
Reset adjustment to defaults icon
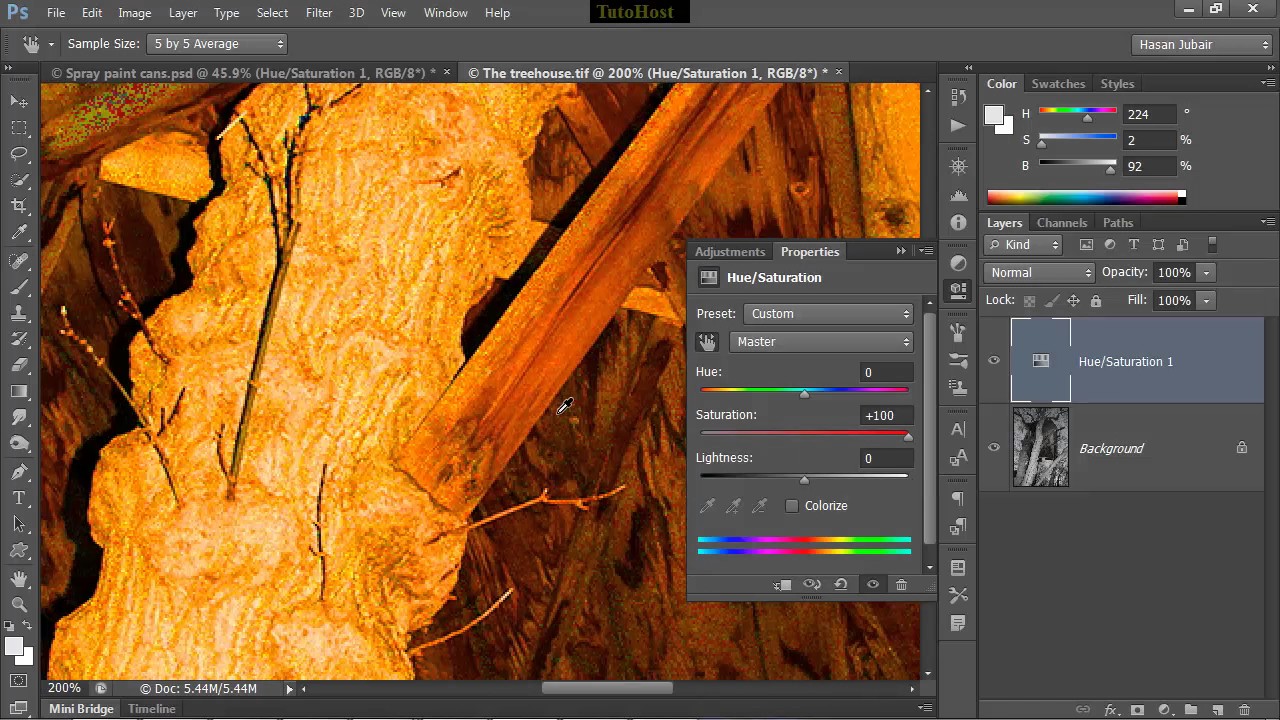point(841,585)
